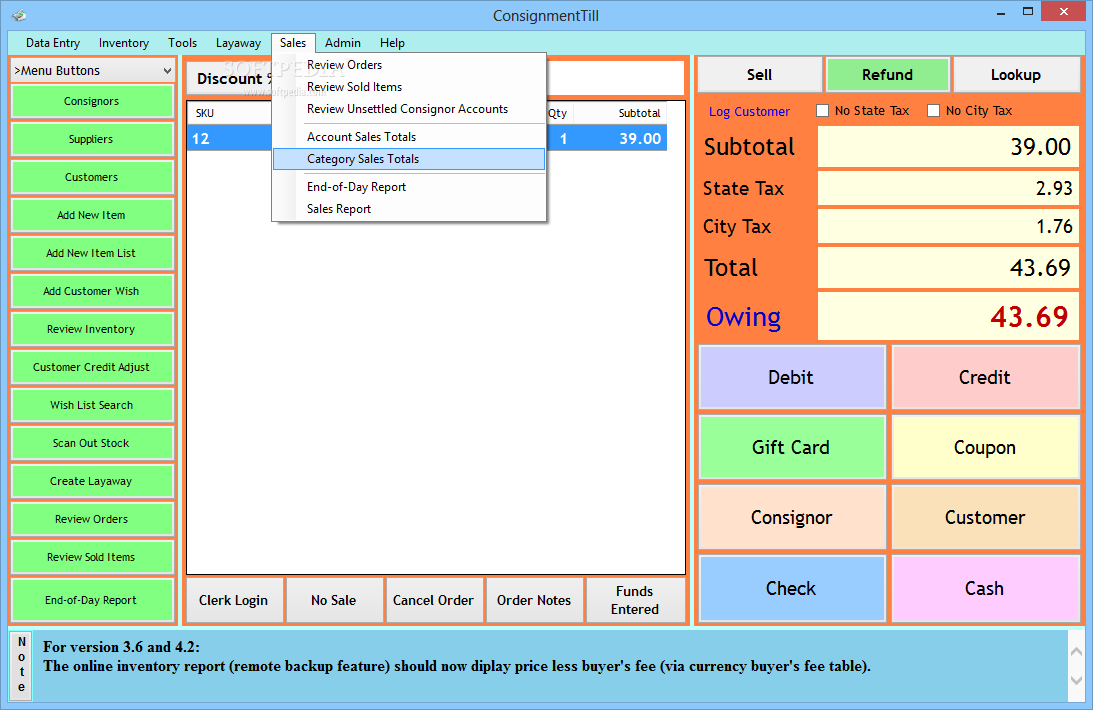Open the Admin menu
This screenshot has width=1093, height=710.
pyautogui.click(x=343, y=43)
